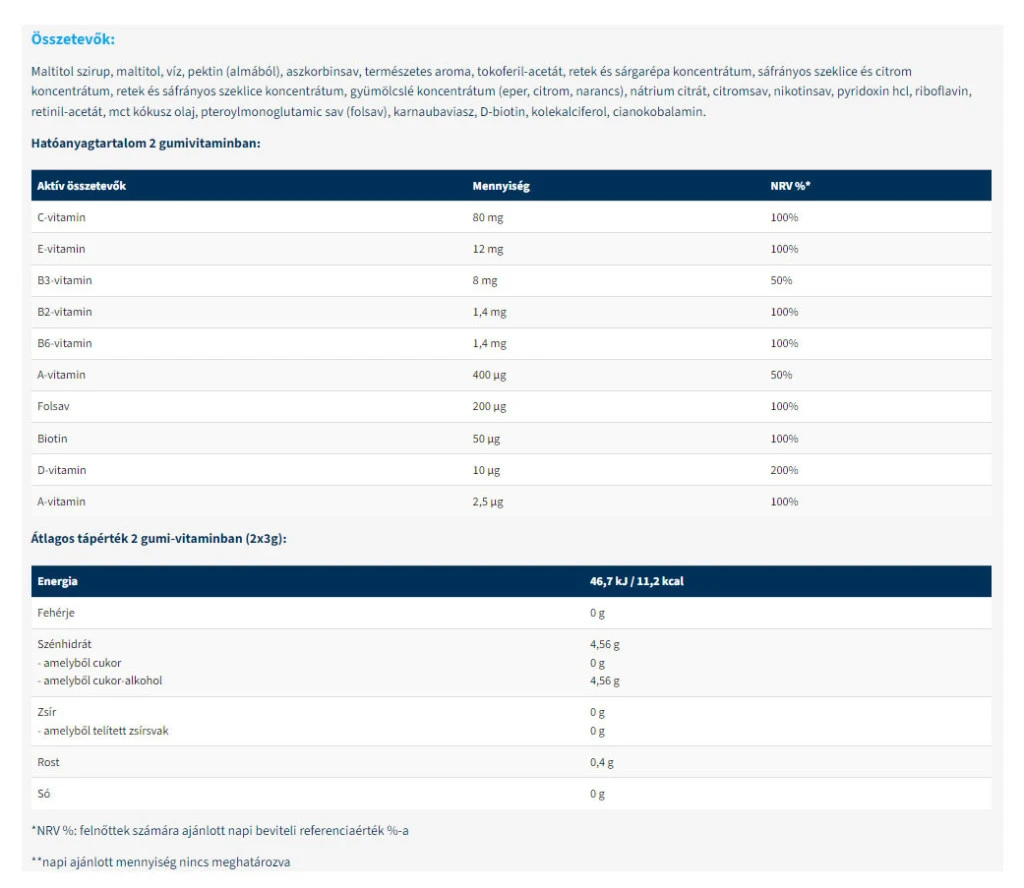The width and height of the screenshot is (1024, 888).
Task: Click the Hatóanyagtartalom 2 gumivitaminban heading
Action: [x=146, y=144]
